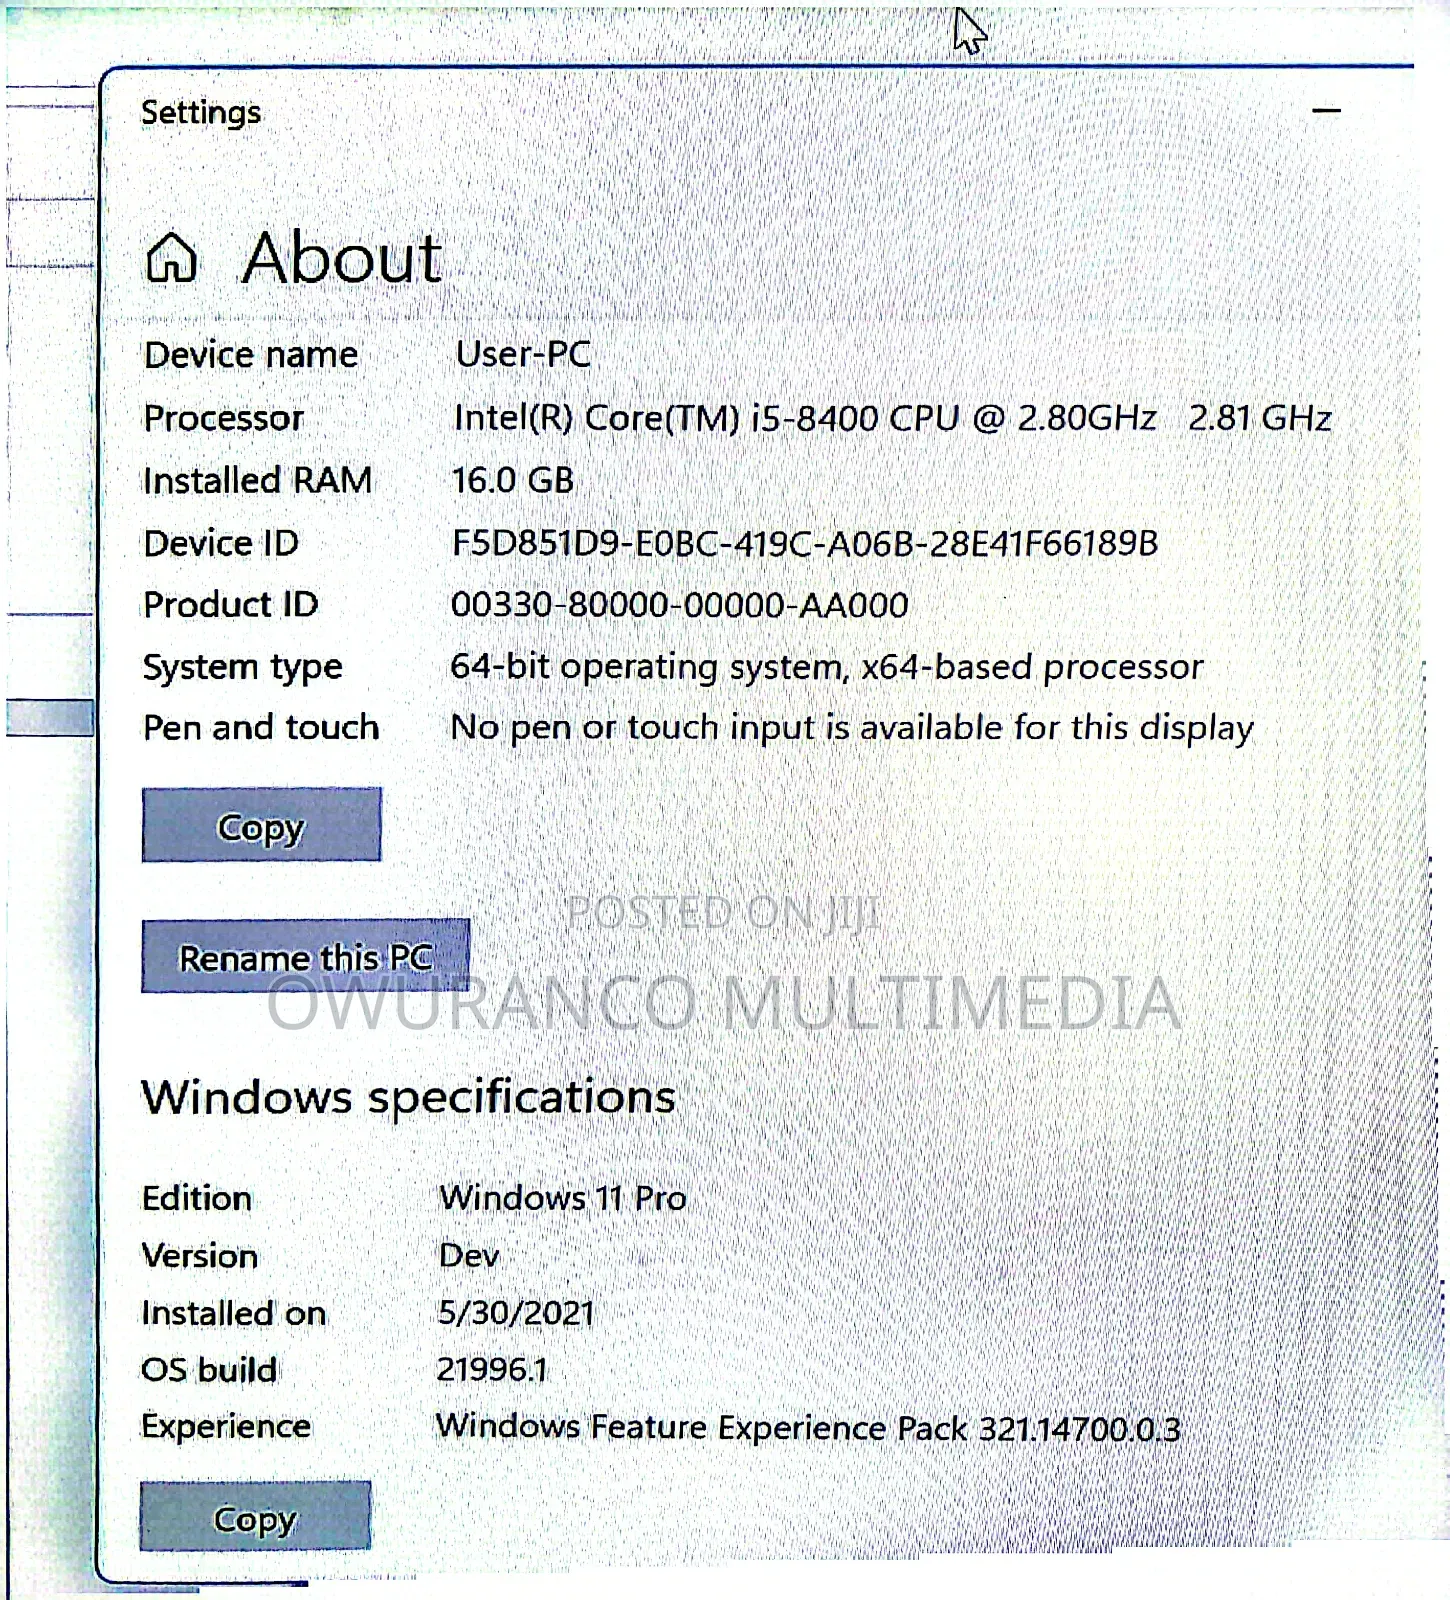
Task: Click the Installed on label
Action: pos(234,1313)
